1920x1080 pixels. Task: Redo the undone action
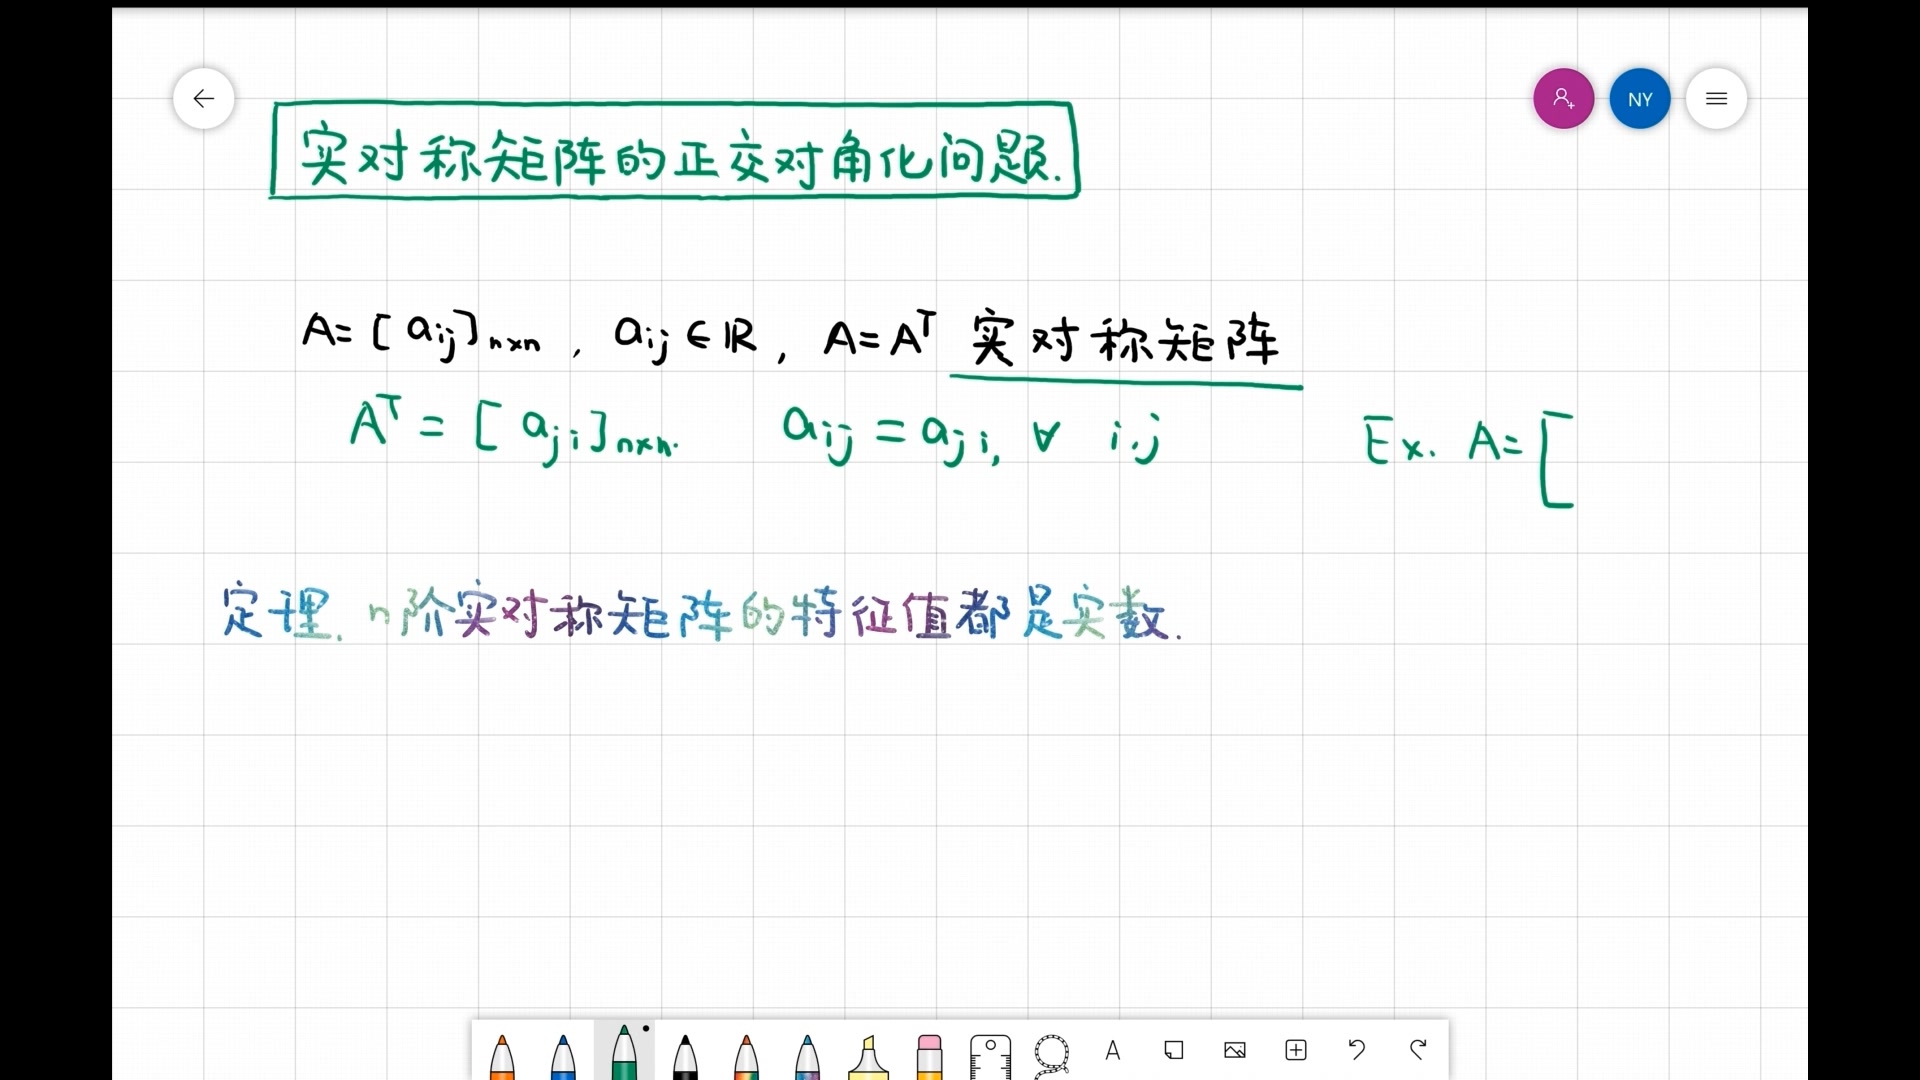click(1418, 1051)
